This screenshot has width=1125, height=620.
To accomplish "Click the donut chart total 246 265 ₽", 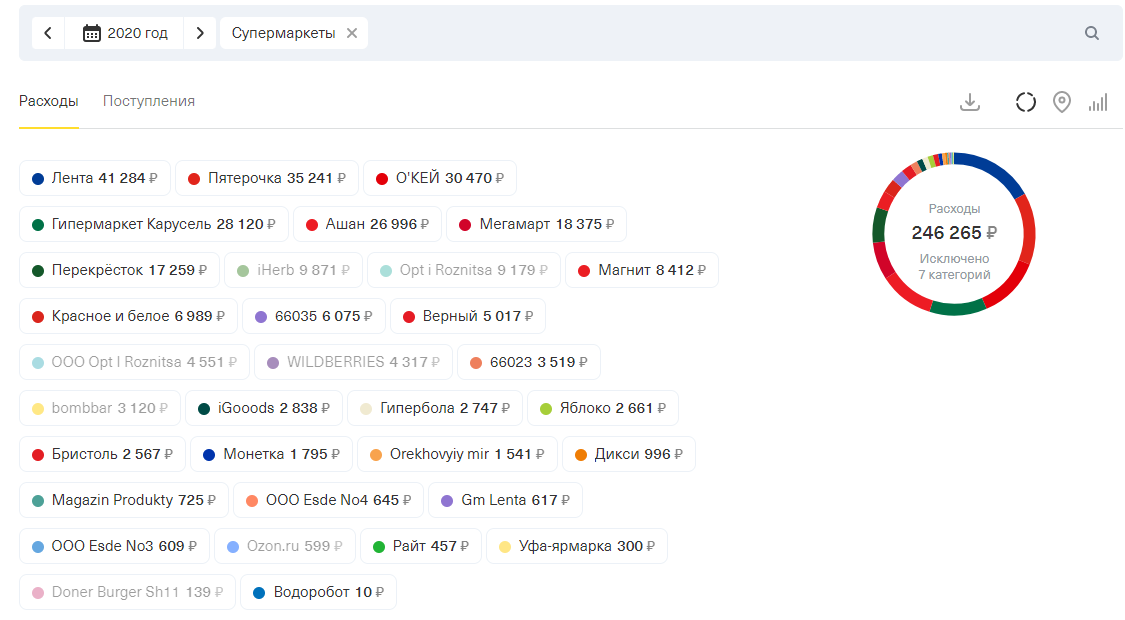I will pyautogui.click(x=954, y=232).
